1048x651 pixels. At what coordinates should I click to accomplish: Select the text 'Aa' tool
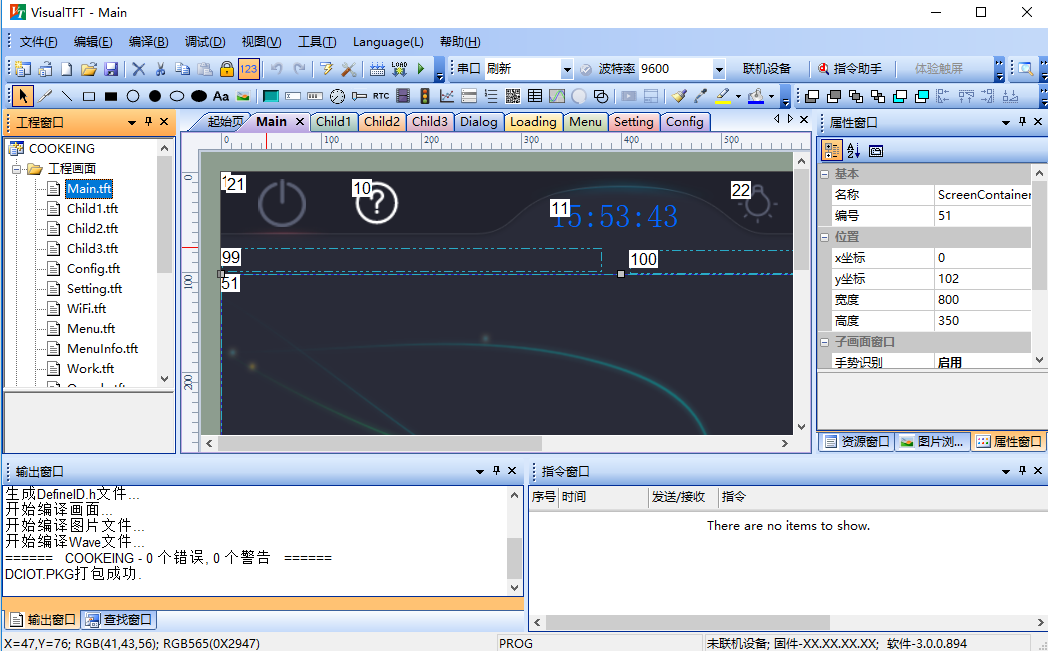[x=220, y=96]
